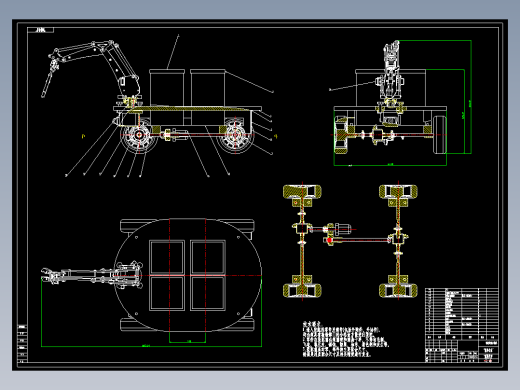Select the drive motor in the drivetrain layout
The width and height of the screenshot is (520, 390).
342,229
